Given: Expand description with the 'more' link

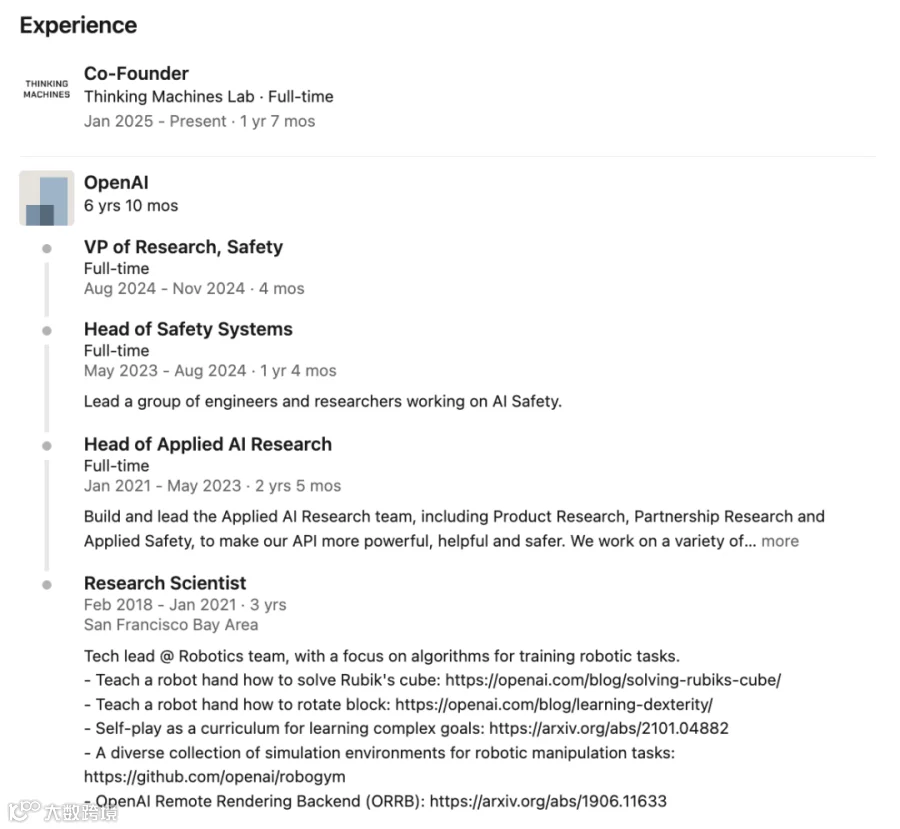Looking at the screenshot, I should click(x=779, y=541).
